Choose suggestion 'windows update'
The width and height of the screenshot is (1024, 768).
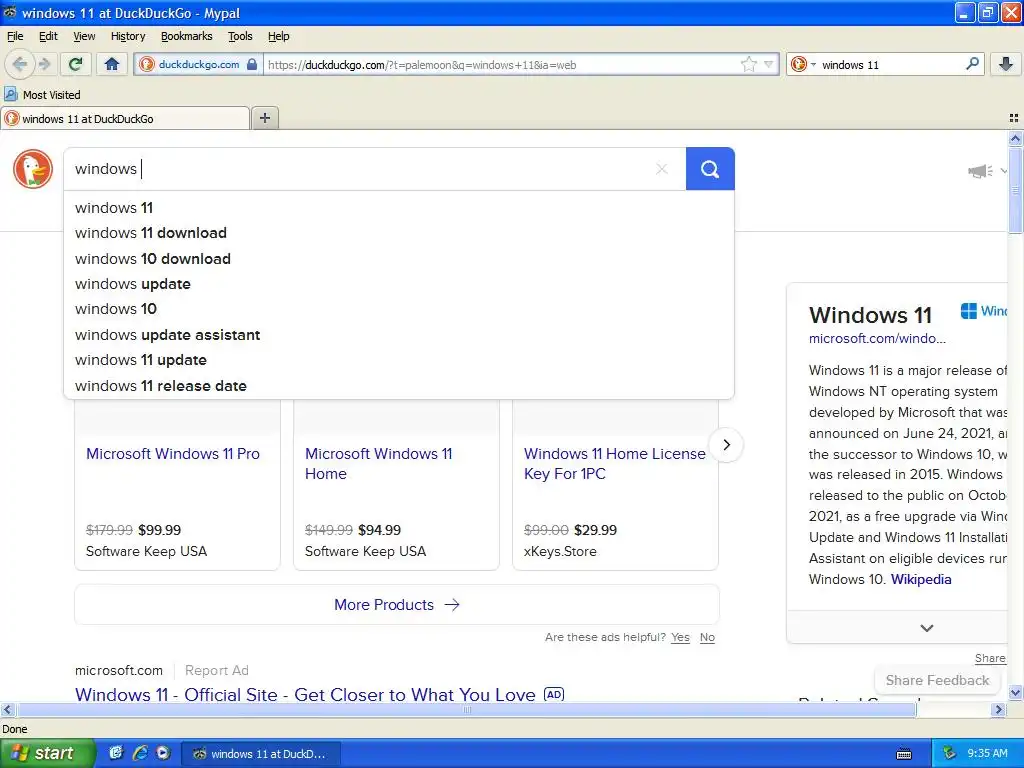(398, 284)
